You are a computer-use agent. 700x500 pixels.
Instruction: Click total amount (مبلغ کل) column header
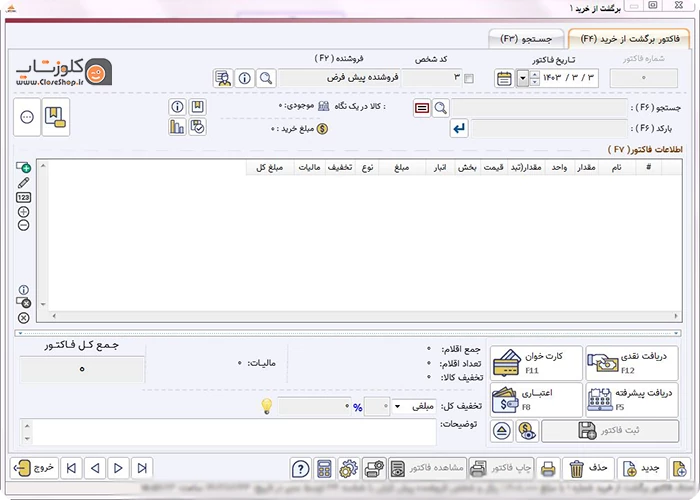tap(270, 167)
